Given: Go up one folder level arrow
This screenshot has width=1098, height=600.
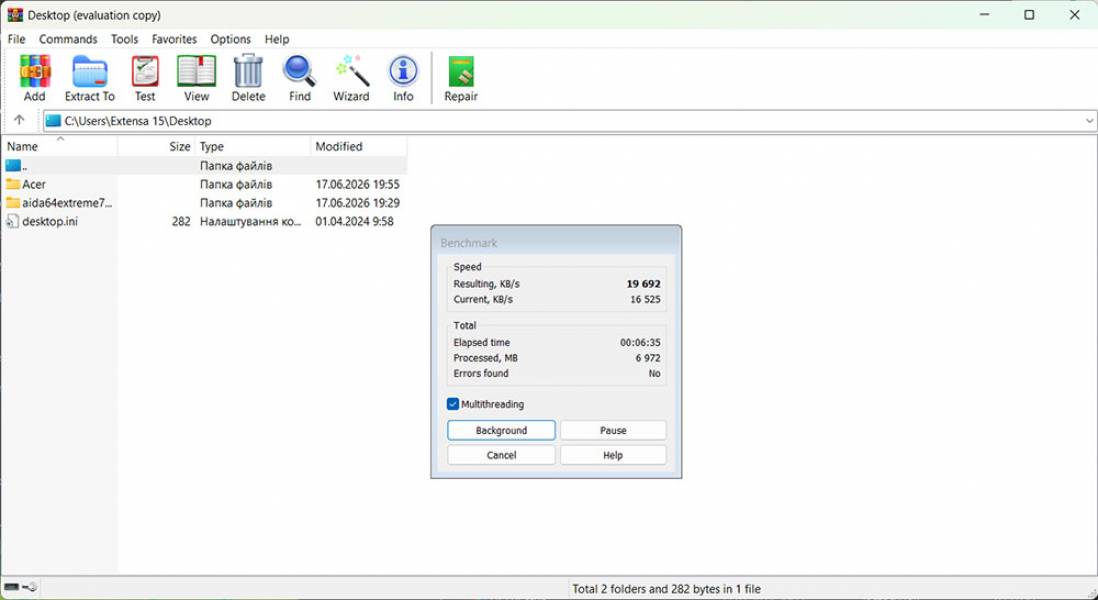Looking at the screenshot, I should [19, 120].
